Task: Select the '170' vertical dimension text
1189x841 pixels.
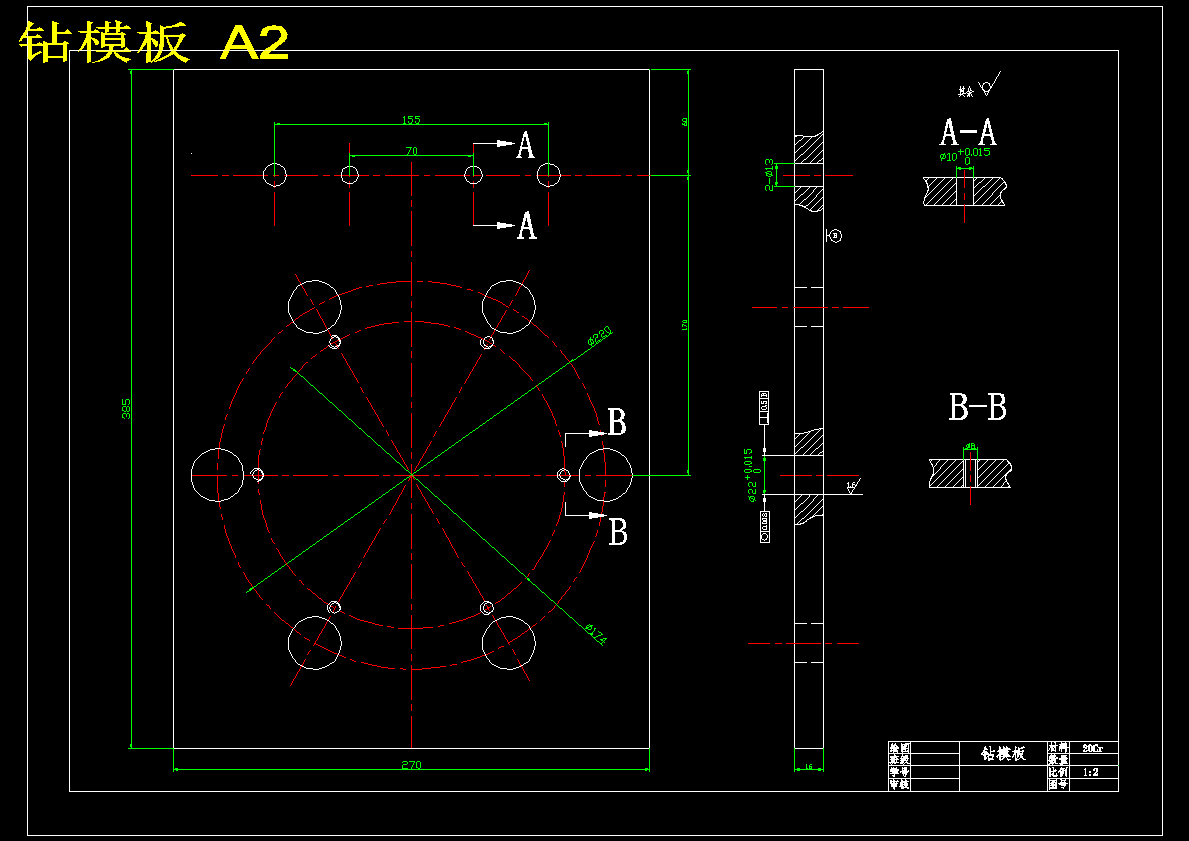Action: (x=684, y=325)
